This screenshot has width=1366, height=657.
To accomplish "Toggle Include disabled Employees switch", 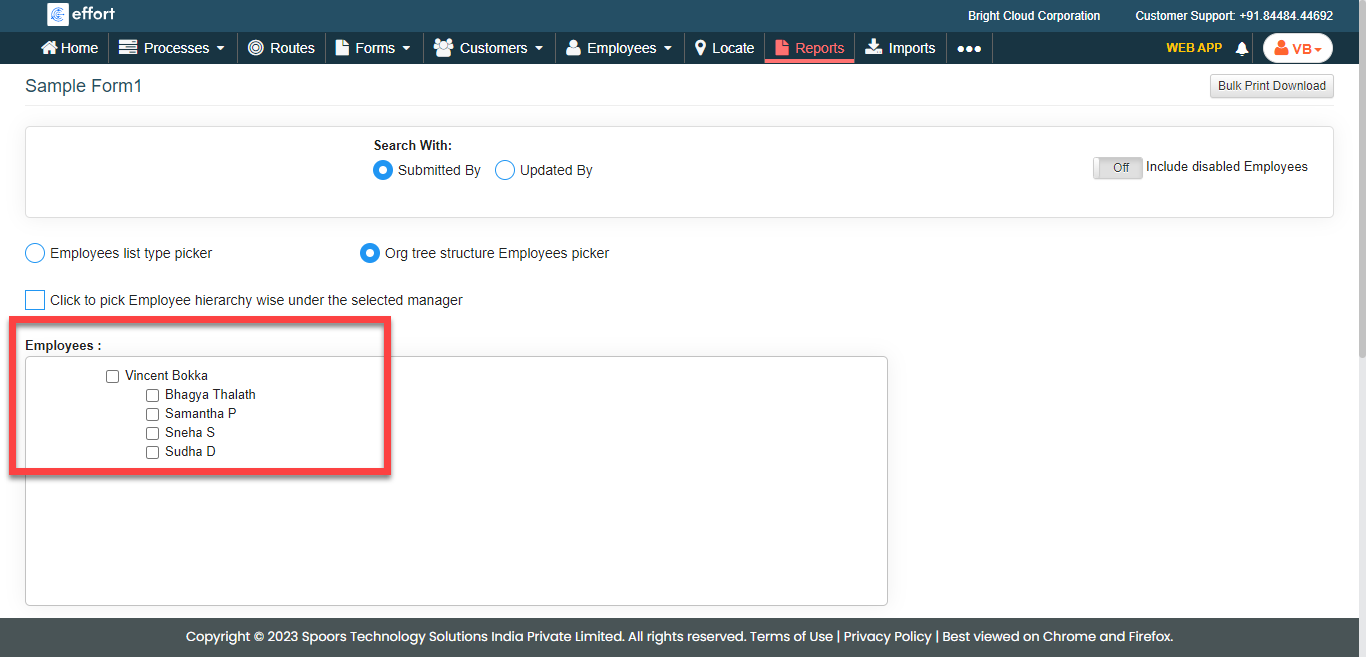I will (1117, 168).
